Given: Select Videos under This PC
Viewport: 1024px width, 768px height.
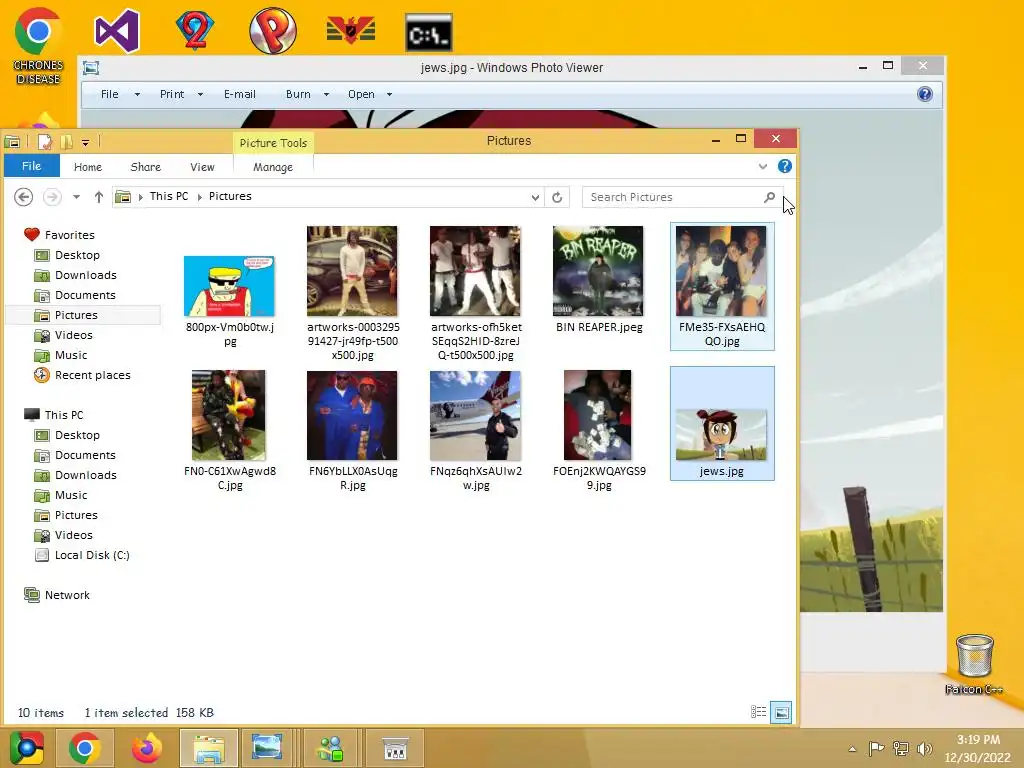Looking at the screenshot, I should point(73,535).
